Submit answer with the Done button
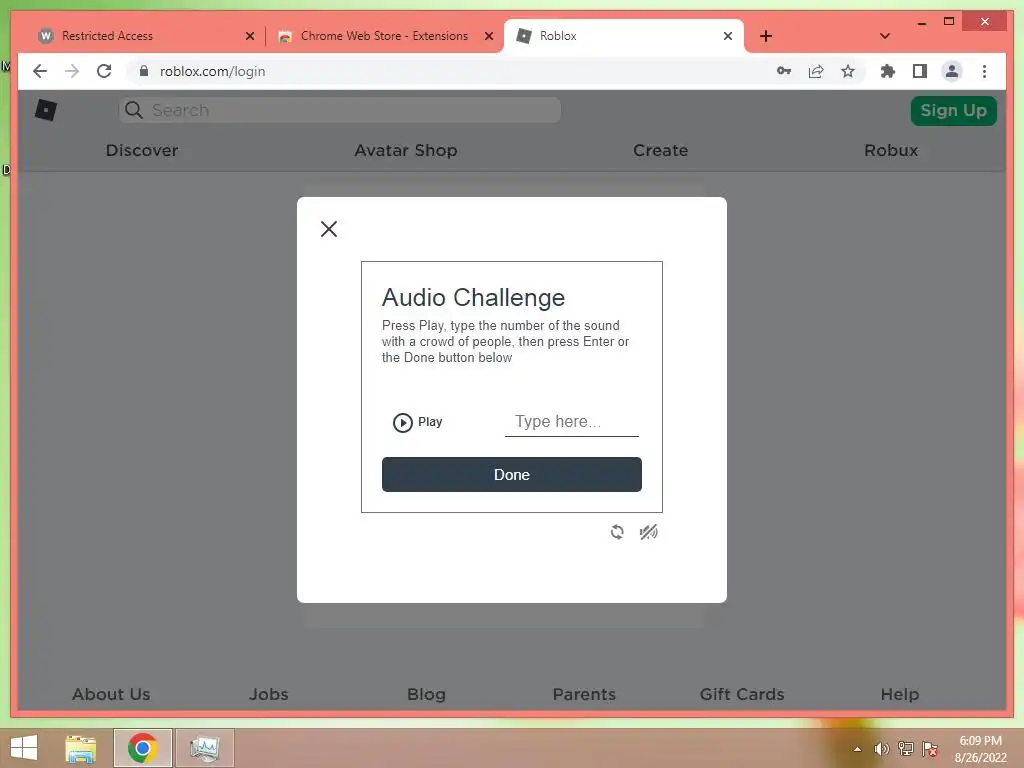This screenshot has height=768, width=1024. coord(511,475)
